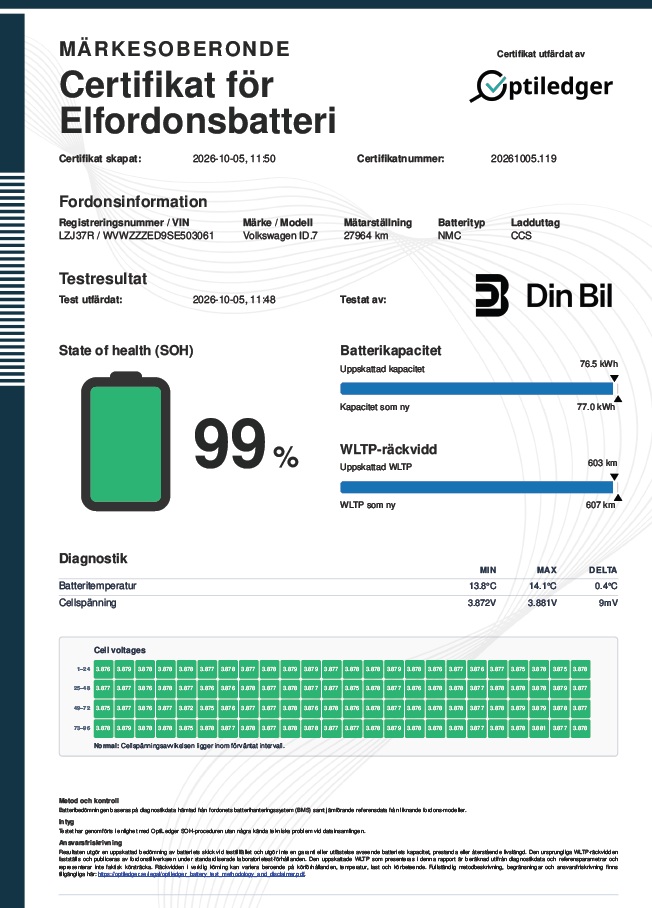Click the battery type NMC
The image size is (652, 908).
pos(449,236)
